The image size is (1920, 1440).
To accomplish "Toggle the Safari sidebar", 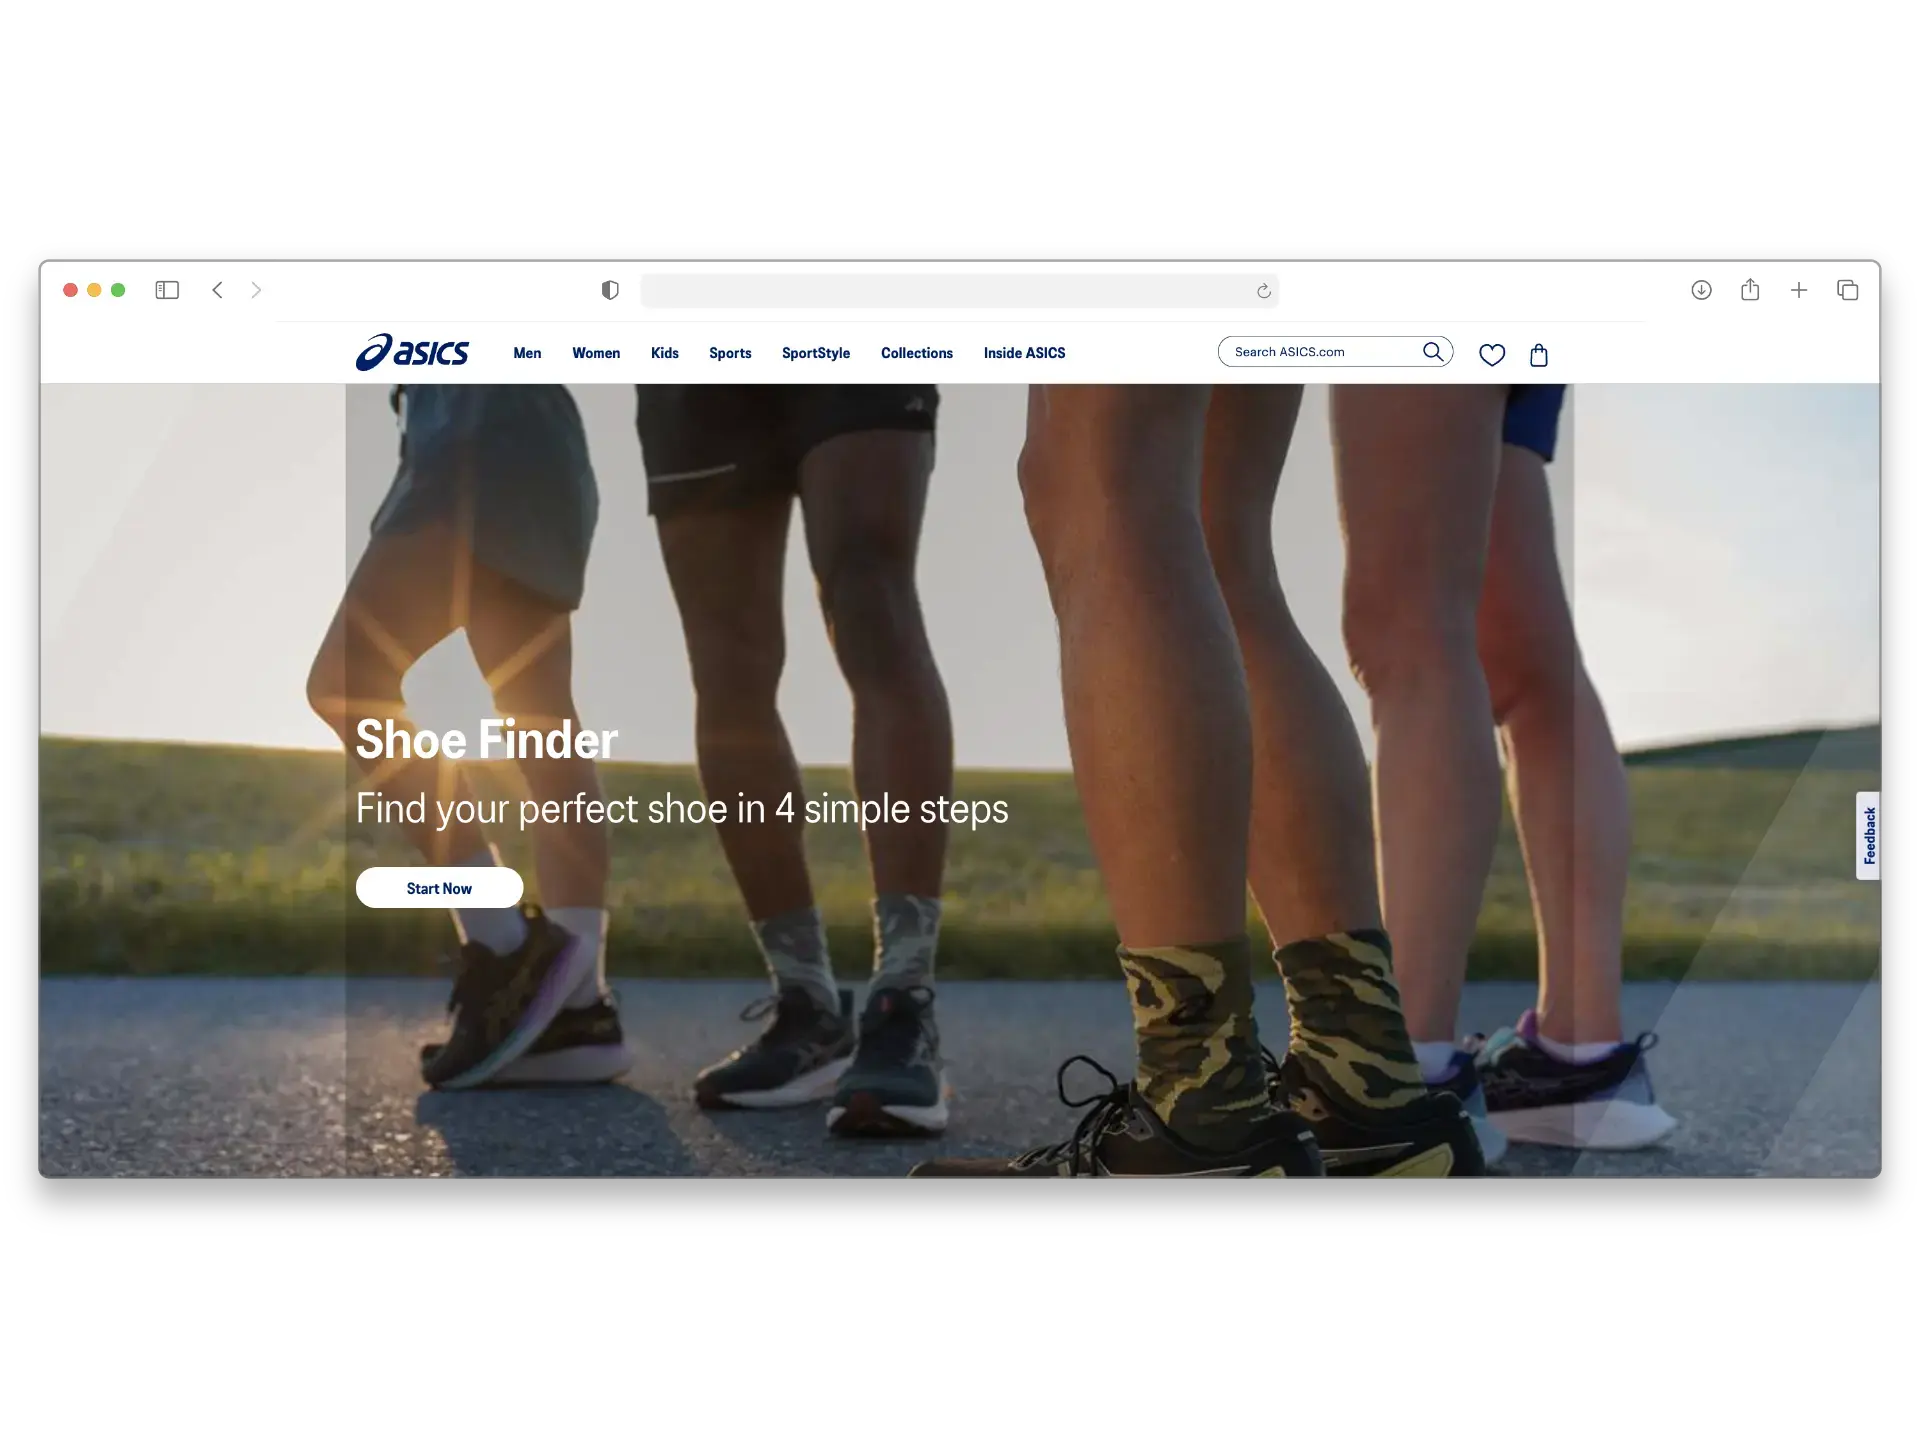I will pos(166,290).
